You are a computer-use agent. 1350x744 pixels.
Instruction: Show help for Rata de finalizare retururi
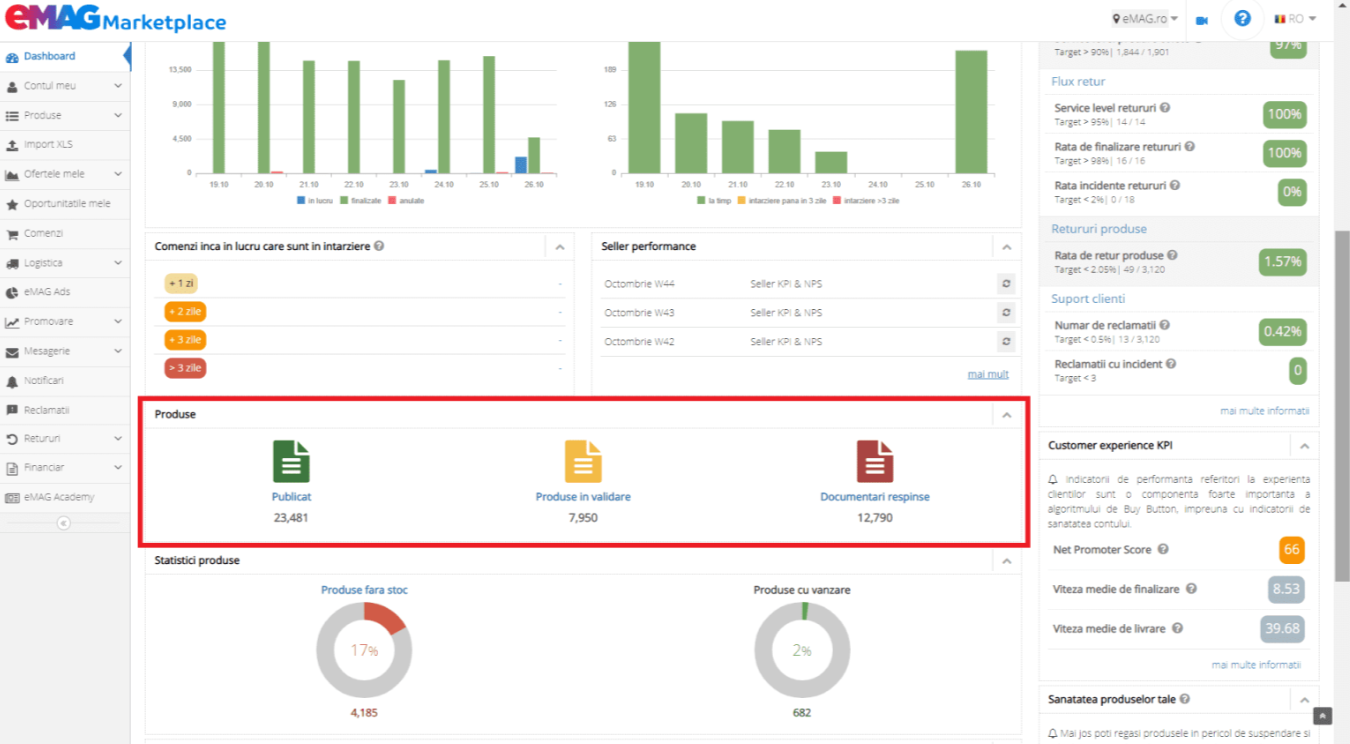[x=1188, y=147]
